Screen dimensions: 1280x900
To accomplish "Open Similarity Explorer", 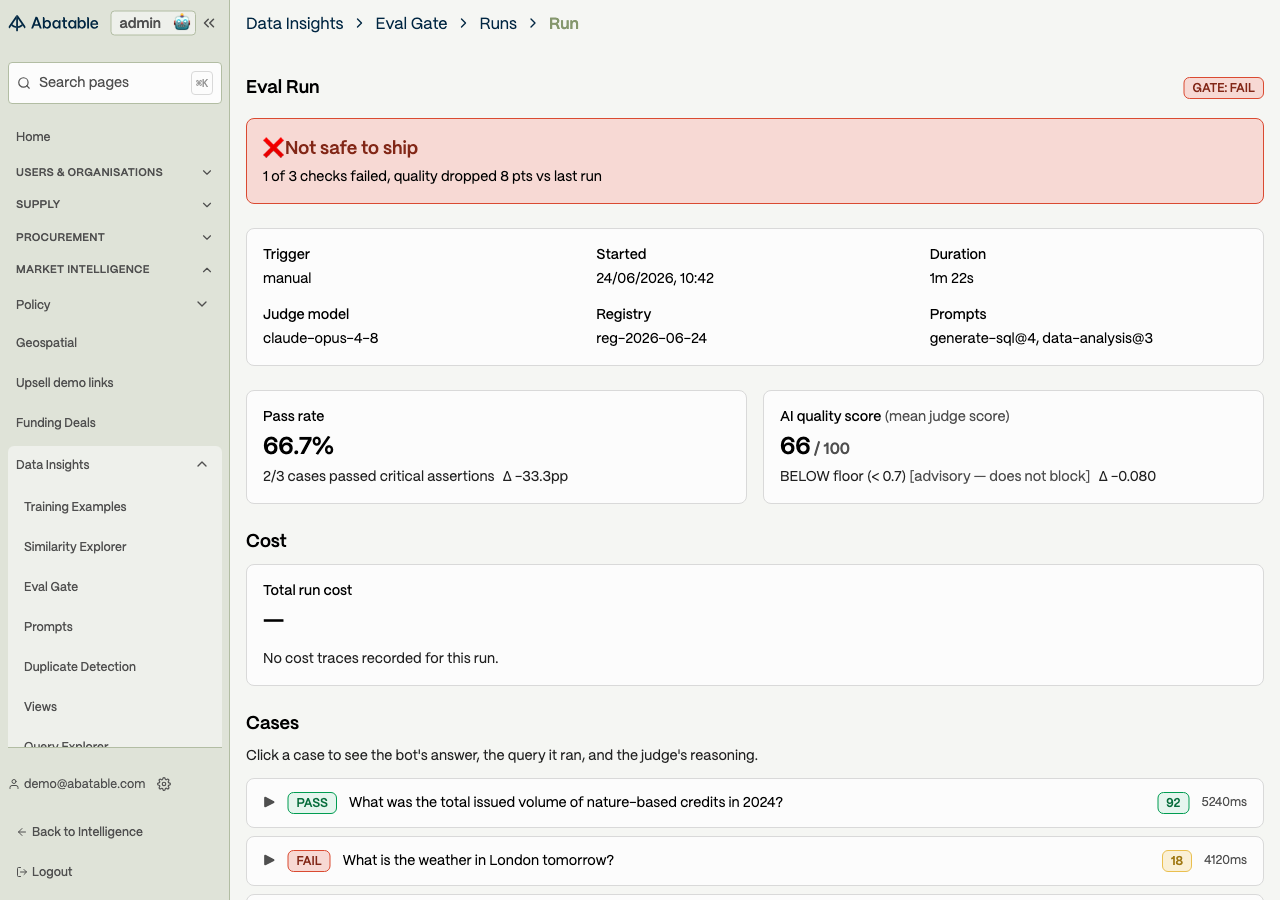I will (x=75, y=547).
